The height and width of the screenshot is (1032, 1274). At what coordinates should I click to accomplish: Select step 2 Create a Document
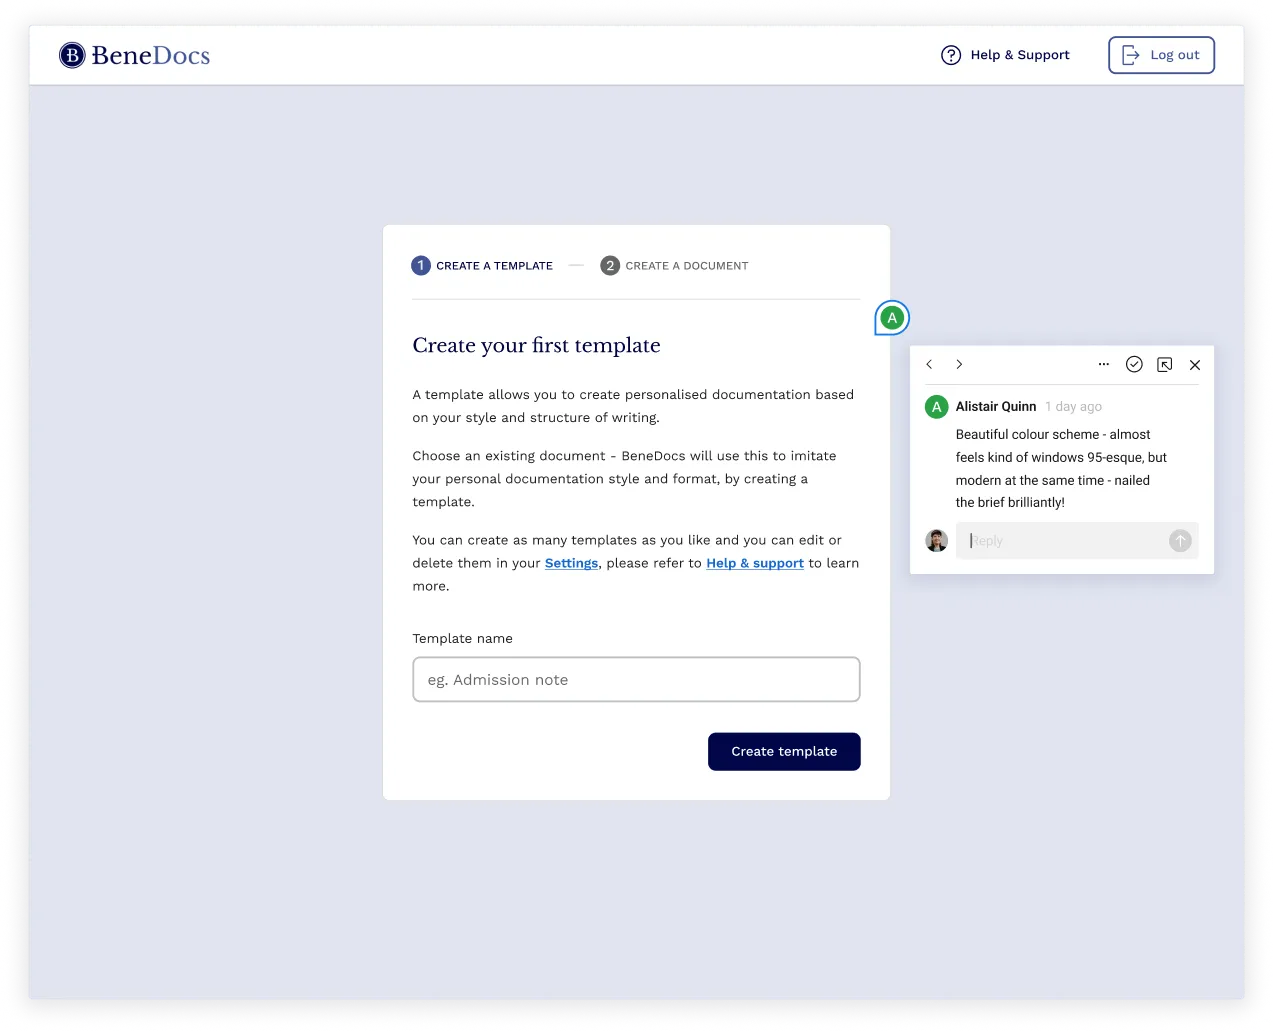(674, 265)
